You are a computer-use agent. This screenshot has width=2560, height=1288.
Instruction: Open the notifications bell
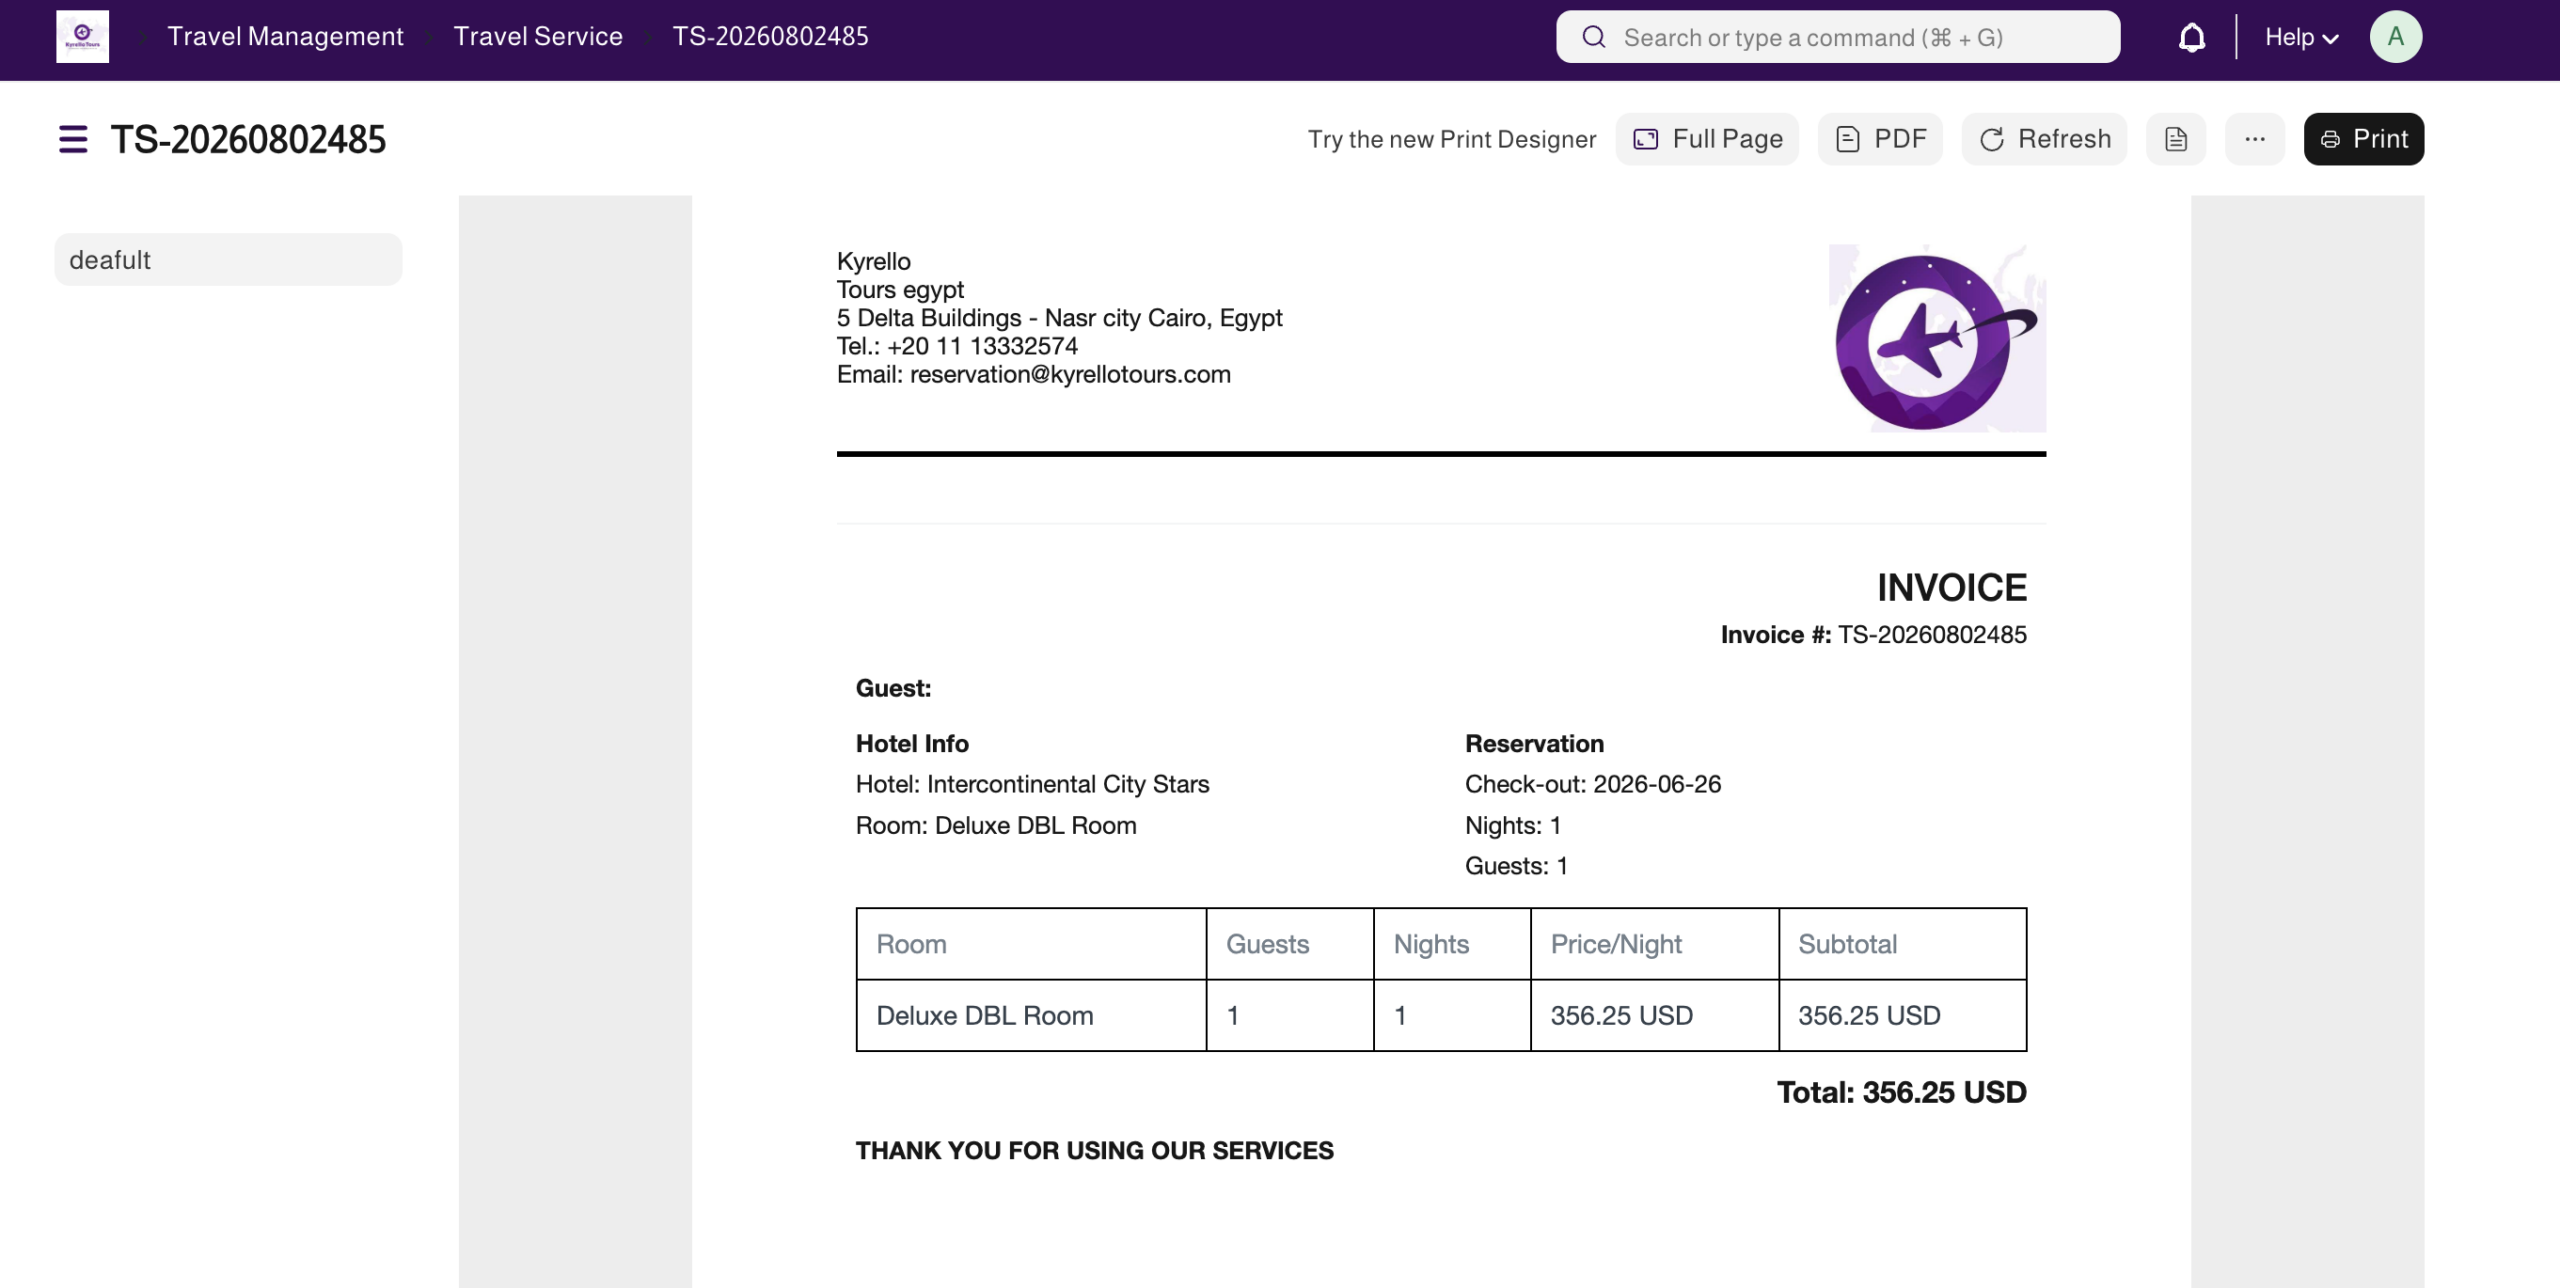click(x=2191, y=38)
